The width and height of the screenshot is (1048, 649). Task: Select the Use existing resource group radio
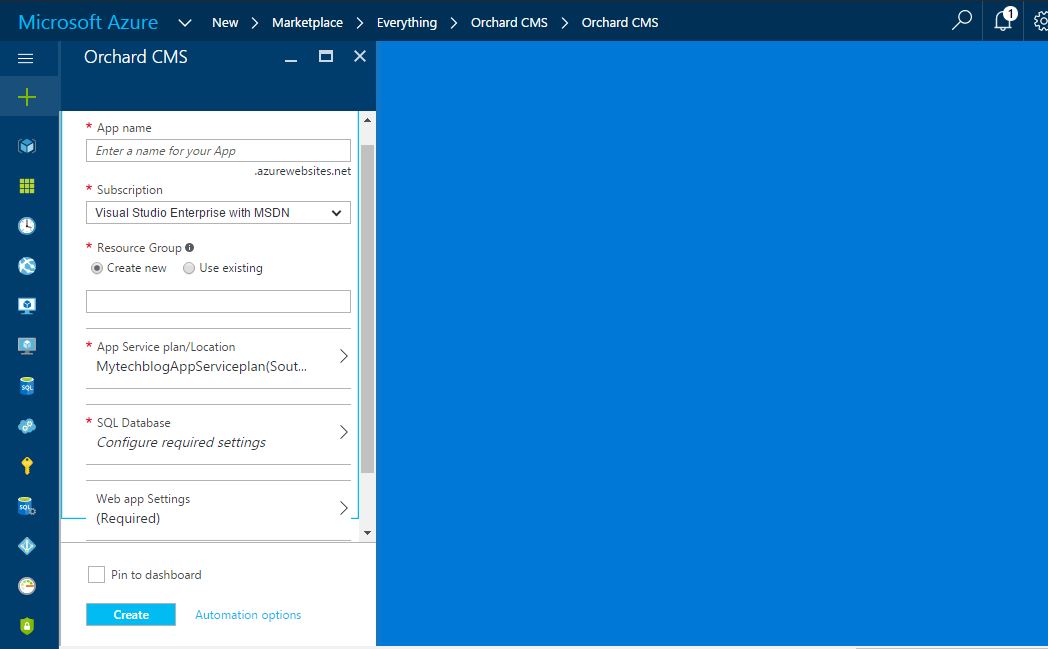(x=189, y=268)
